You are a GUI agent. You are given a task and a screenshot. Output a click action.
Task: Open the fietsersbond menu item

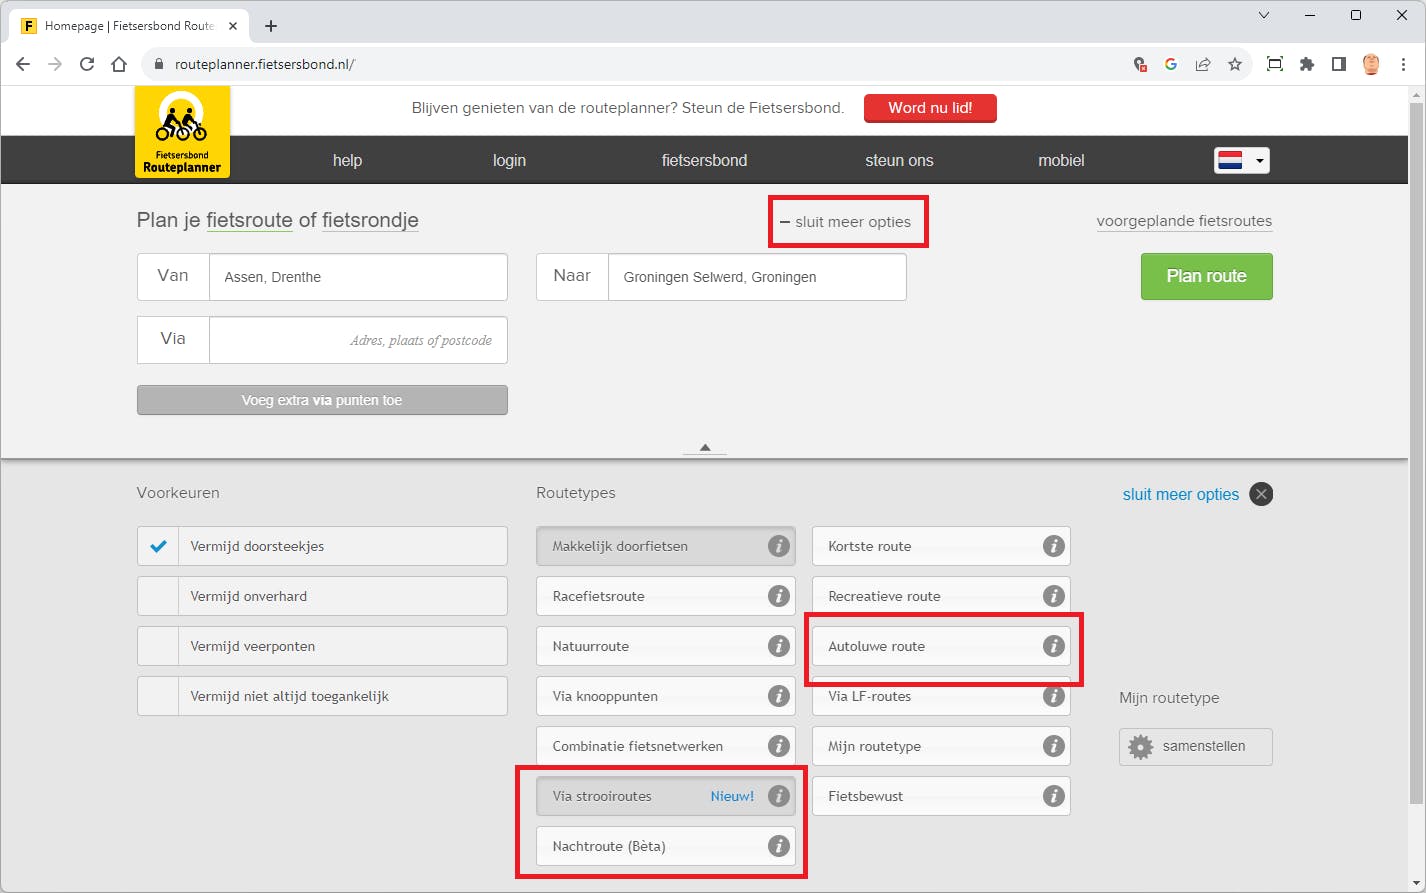click(x=704, y=160)
